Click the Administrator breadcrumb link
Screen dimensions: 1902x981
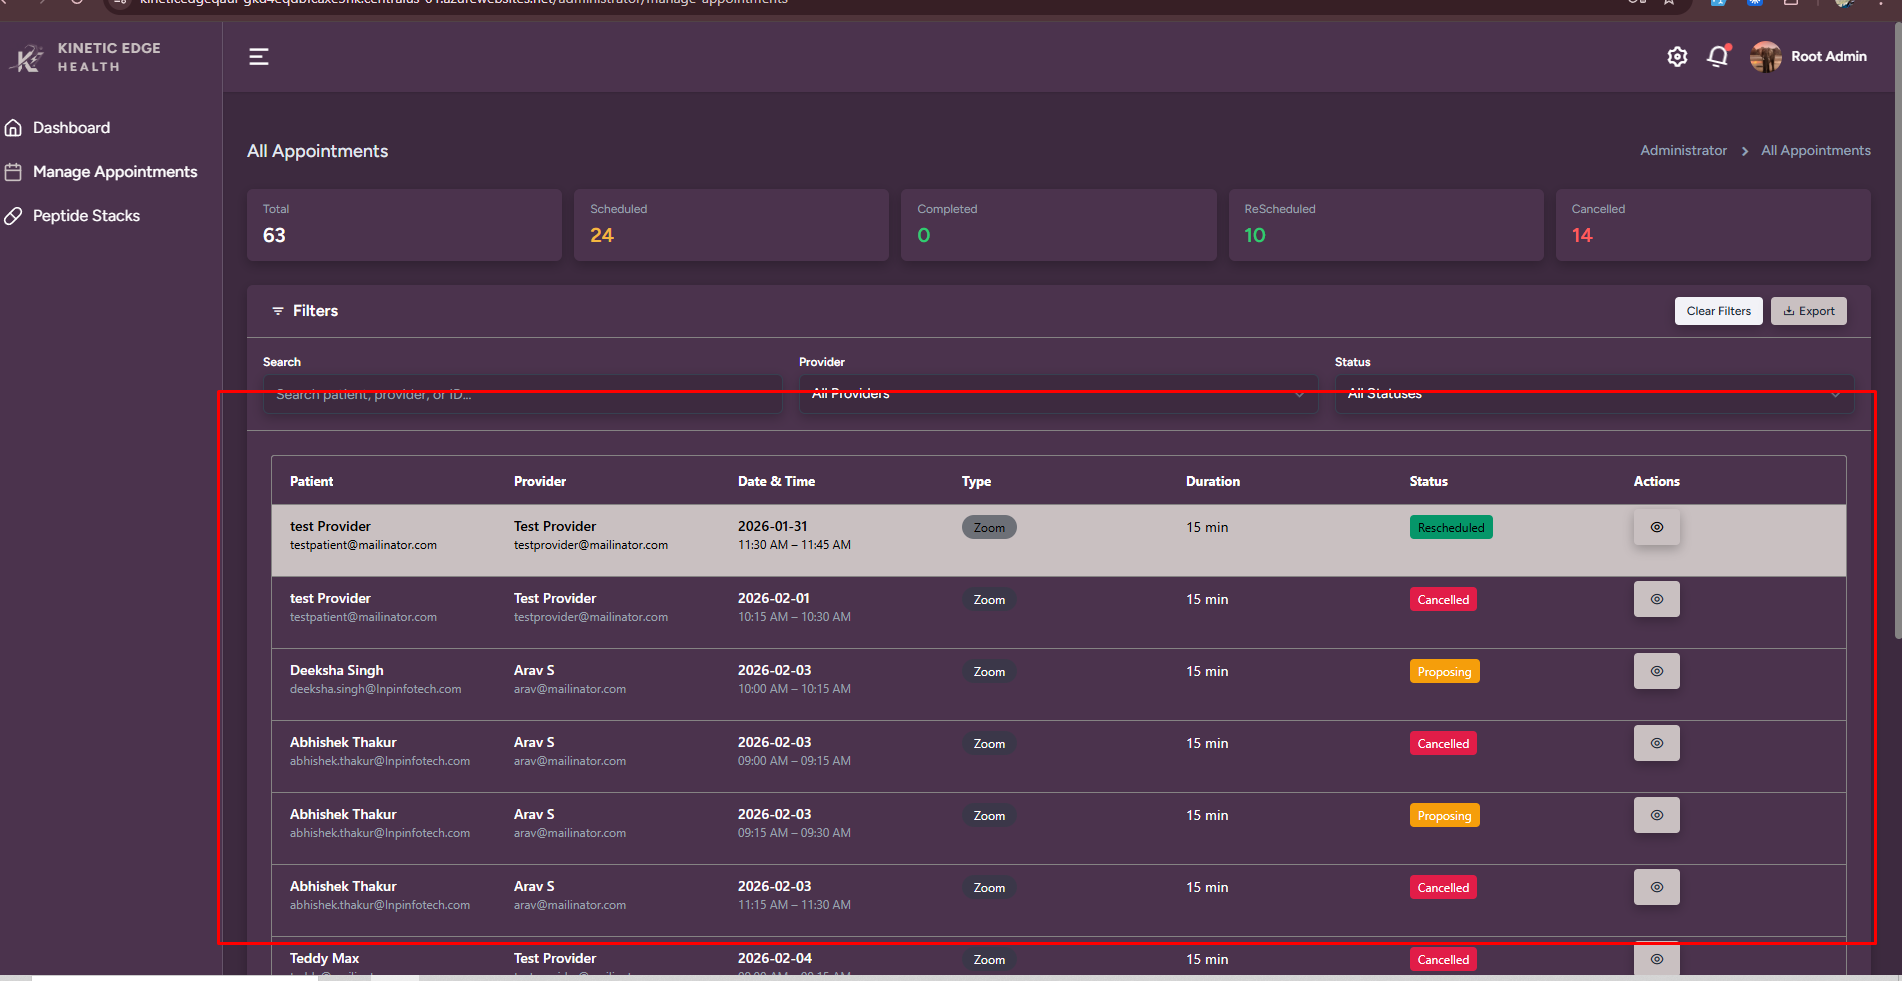pyautogui.click(x=1683, y=151)
